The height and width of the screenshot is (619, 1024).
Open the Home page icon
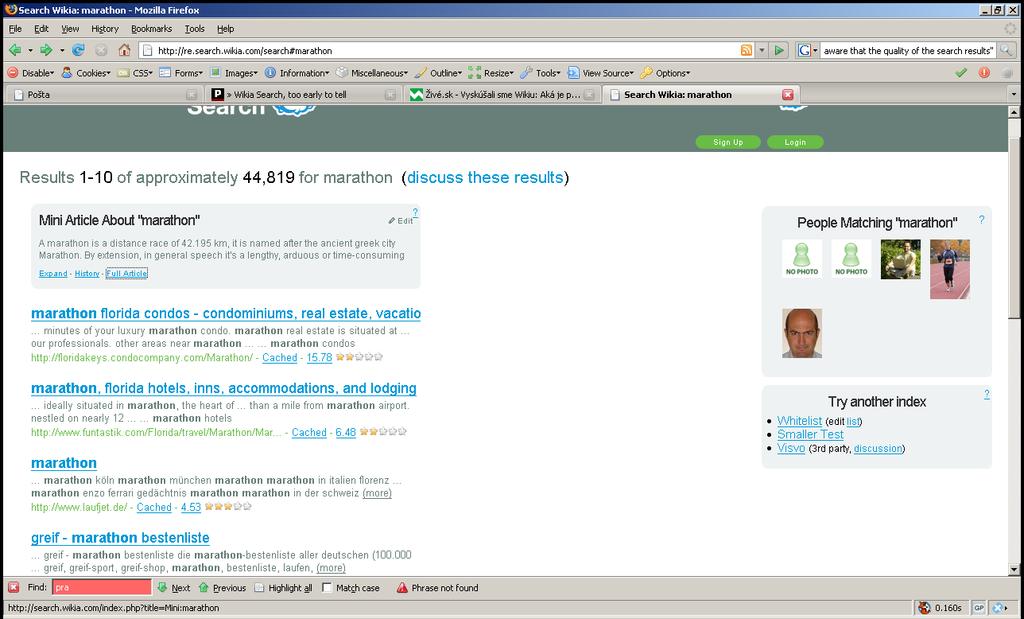tap(124, 50)
